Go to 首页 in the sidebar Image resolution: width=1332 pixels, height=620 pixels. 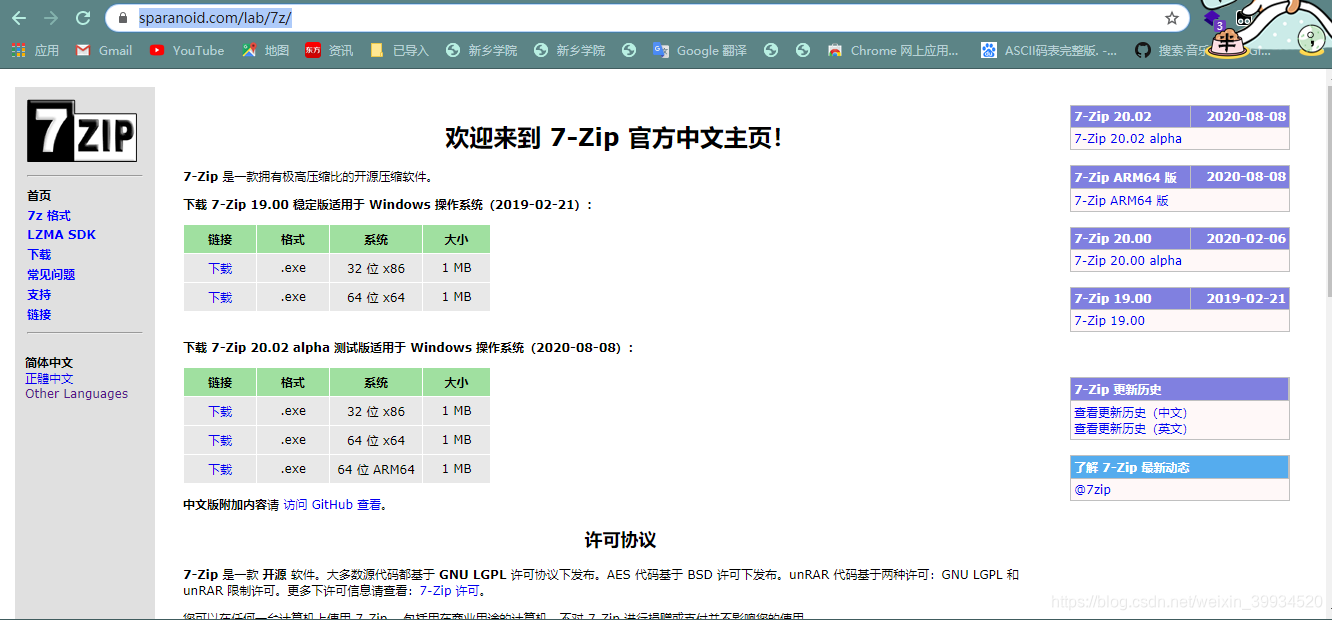[39, 196]
